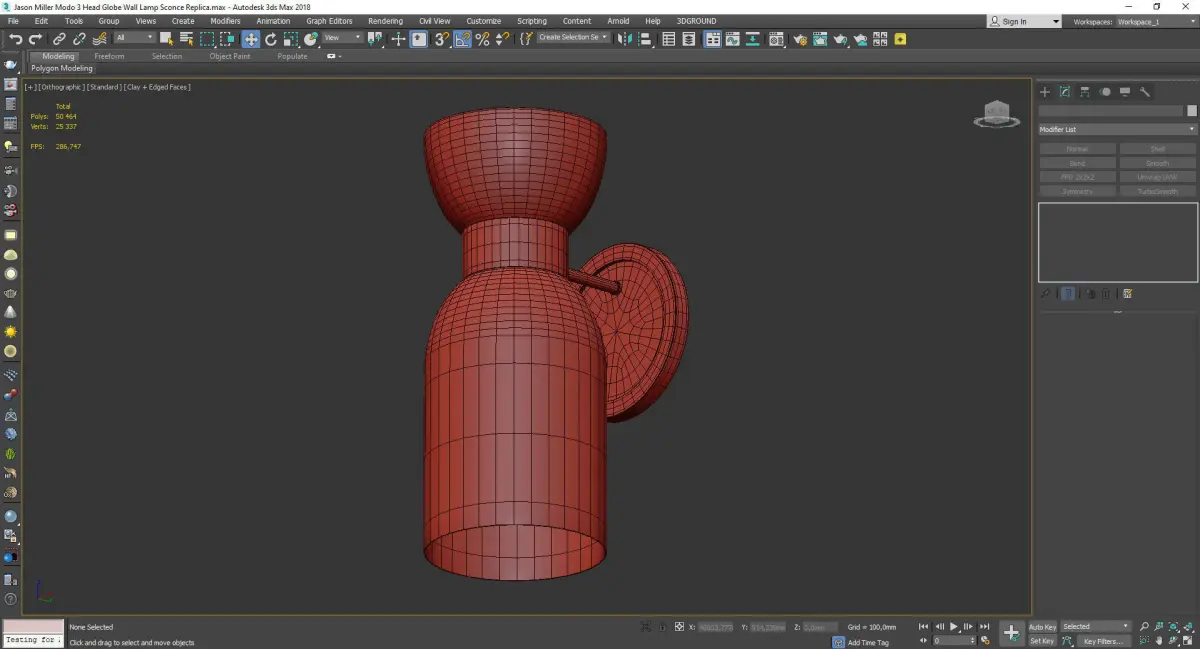1200x649 pixels.
Task: Toggle the Selection Lock padlock
Action: click(660, 627)
